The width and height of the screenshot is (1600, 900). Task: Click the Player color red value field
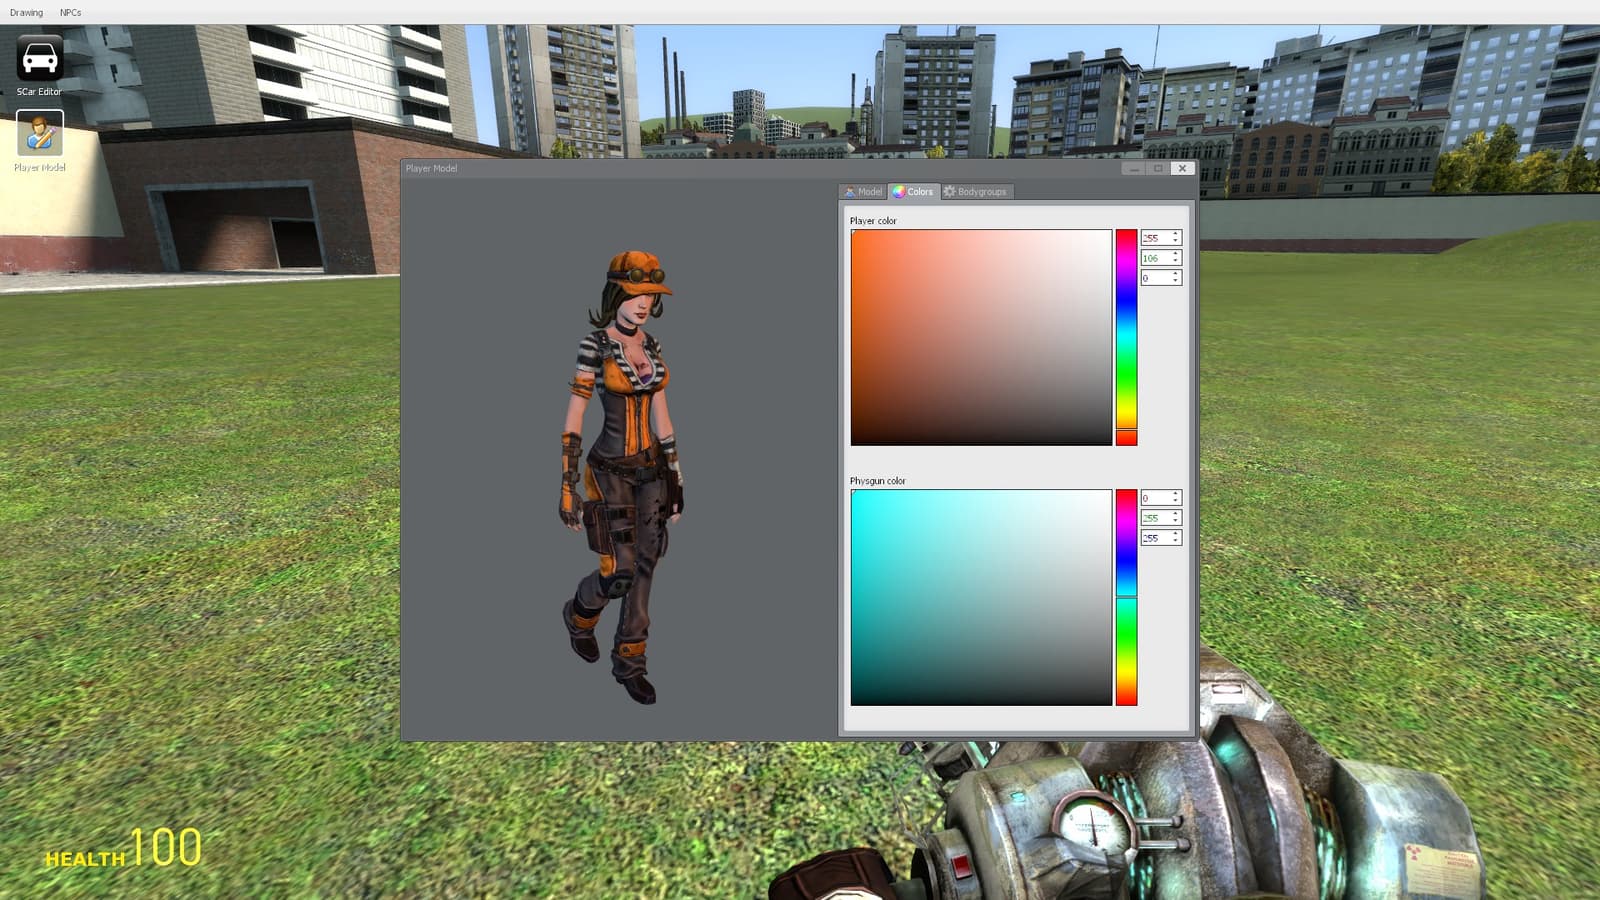(1161, 238)
